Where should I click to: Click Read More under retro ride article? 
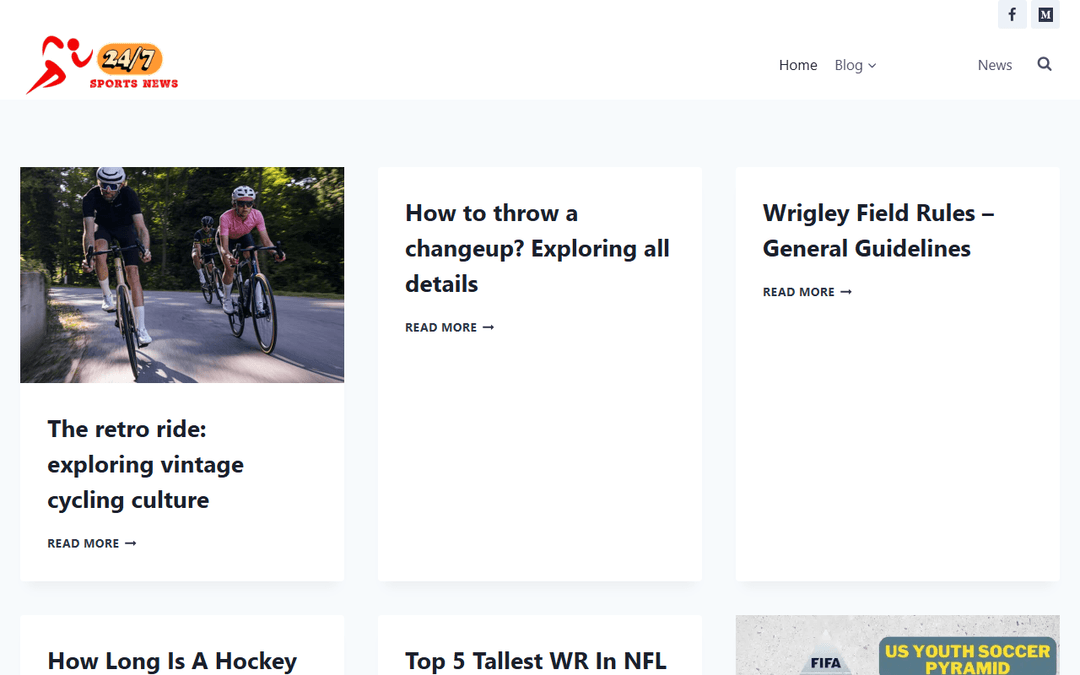tap(92, 543)
